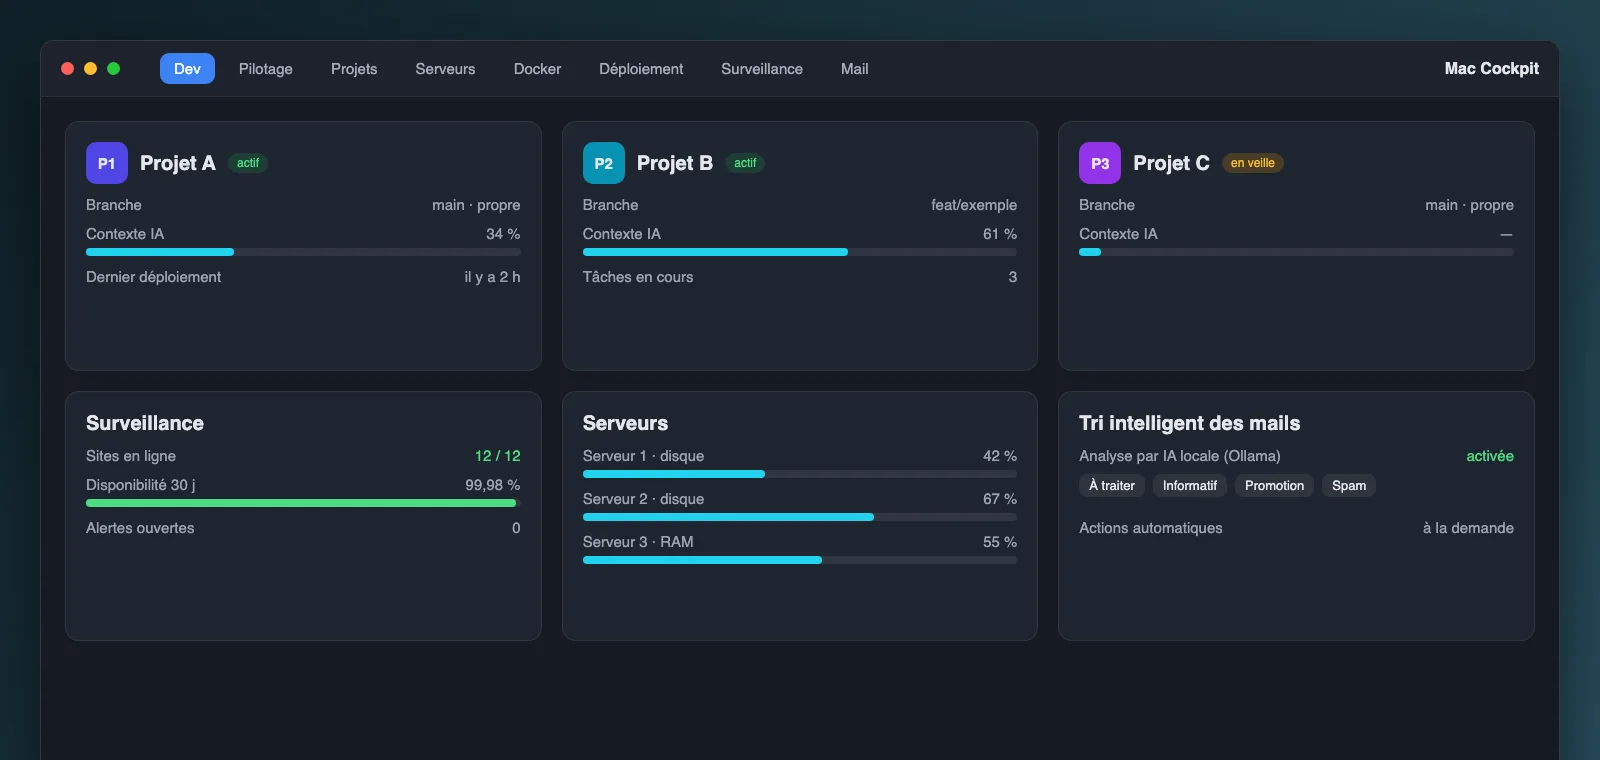Click the Projet C Contexte IA progress bar
Image resolution: width=1600 pixels, height=760 pixels.
pos(1296,252)
